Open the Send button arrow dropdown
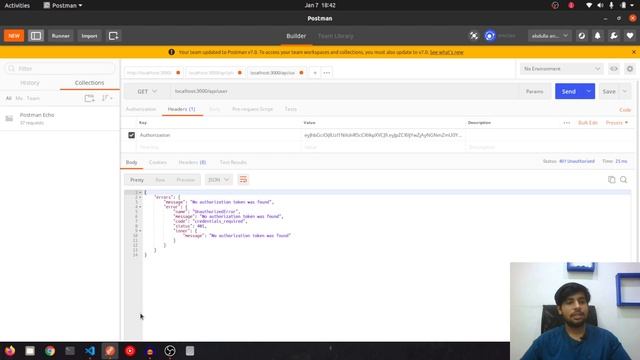This screenshot has width=640, height=360. click(x=589, y=91)
